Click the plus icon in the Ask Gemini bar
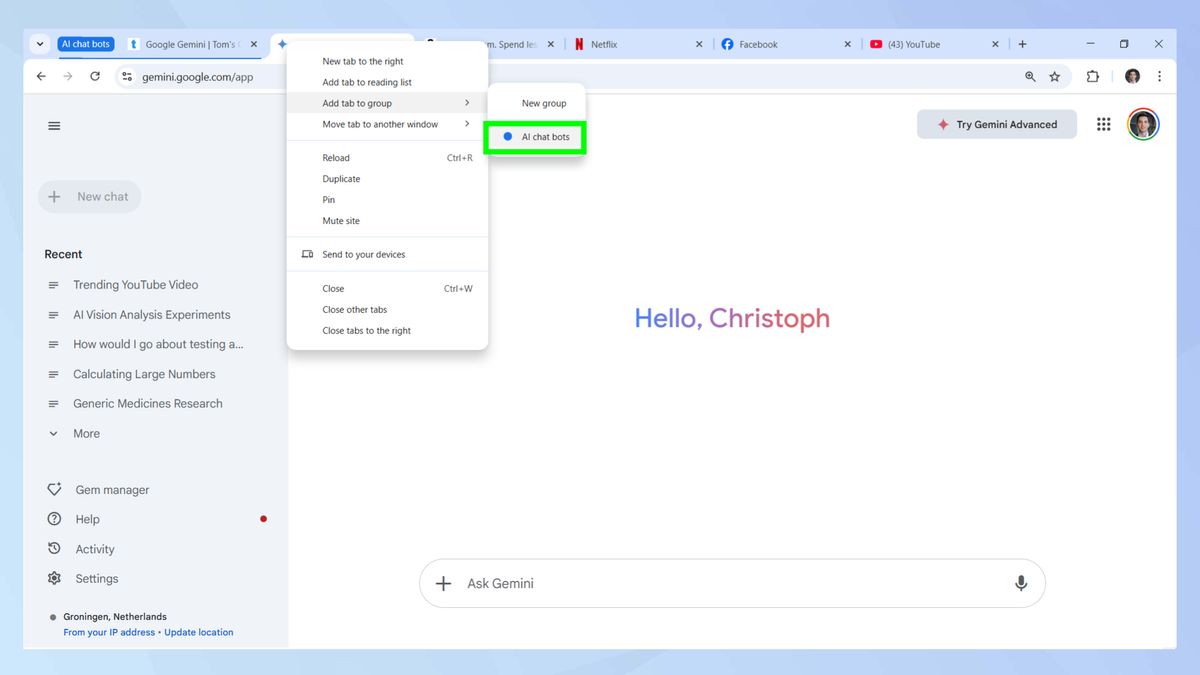This screenshot has width=1200, height=675. (x=443, y=582)
